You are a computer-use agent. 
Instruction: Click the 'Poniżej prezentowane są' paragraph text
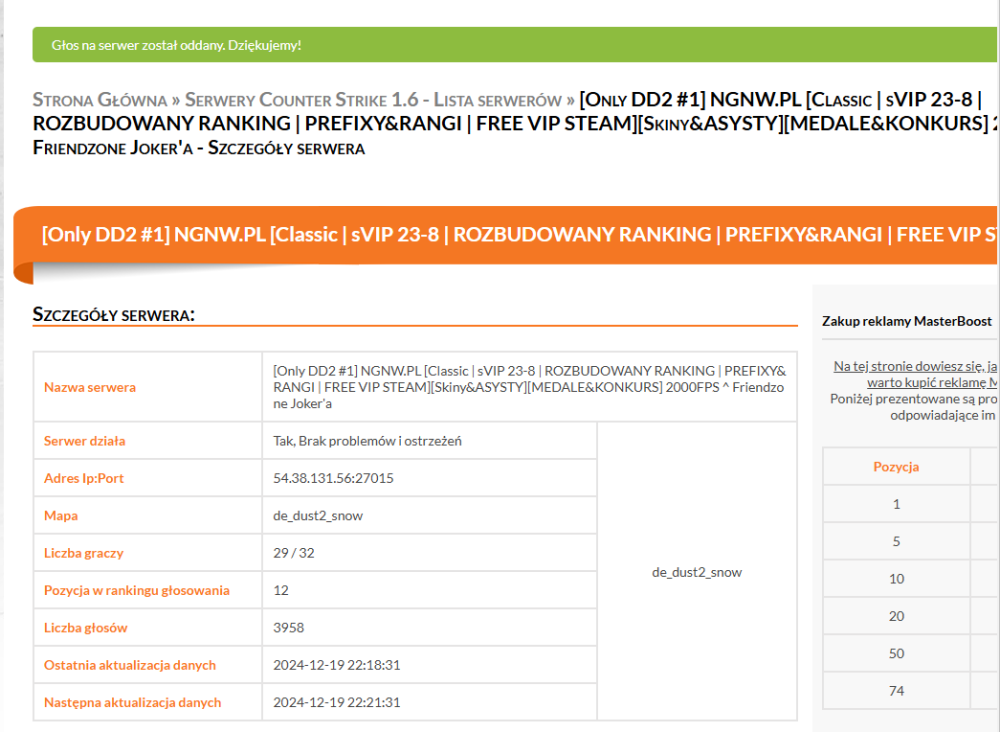click(x=913, y=407)
